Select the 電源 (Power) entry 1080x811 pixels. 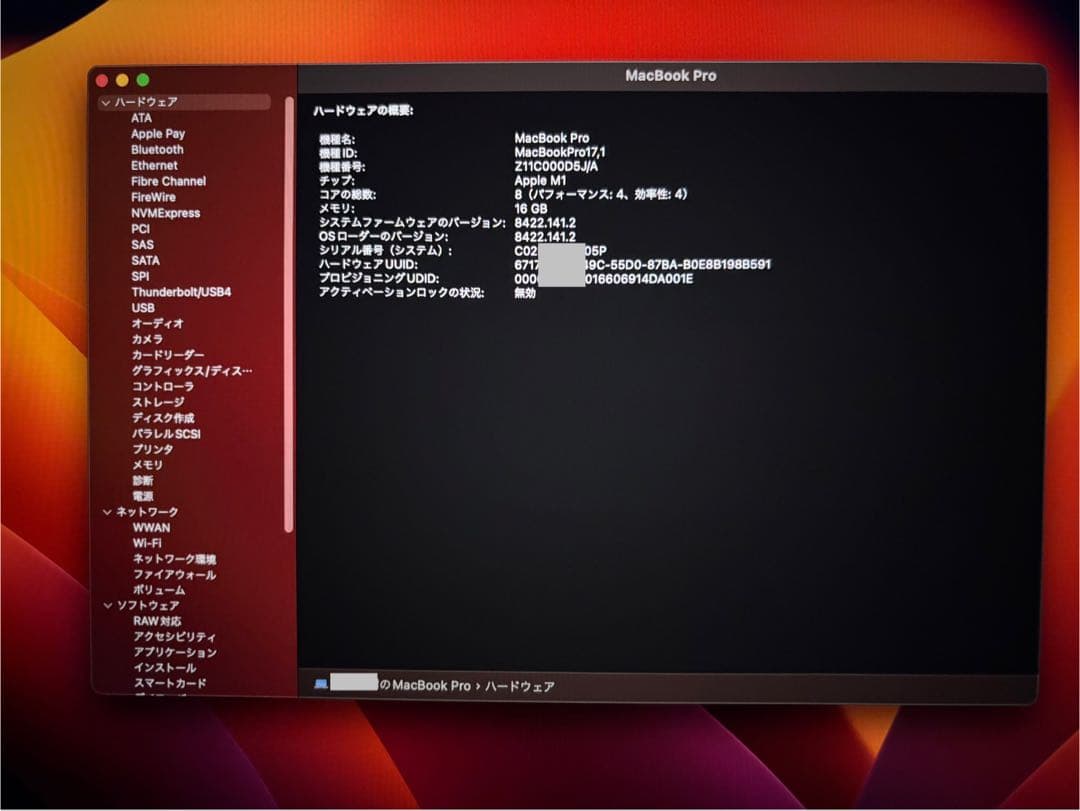point(143,496)
